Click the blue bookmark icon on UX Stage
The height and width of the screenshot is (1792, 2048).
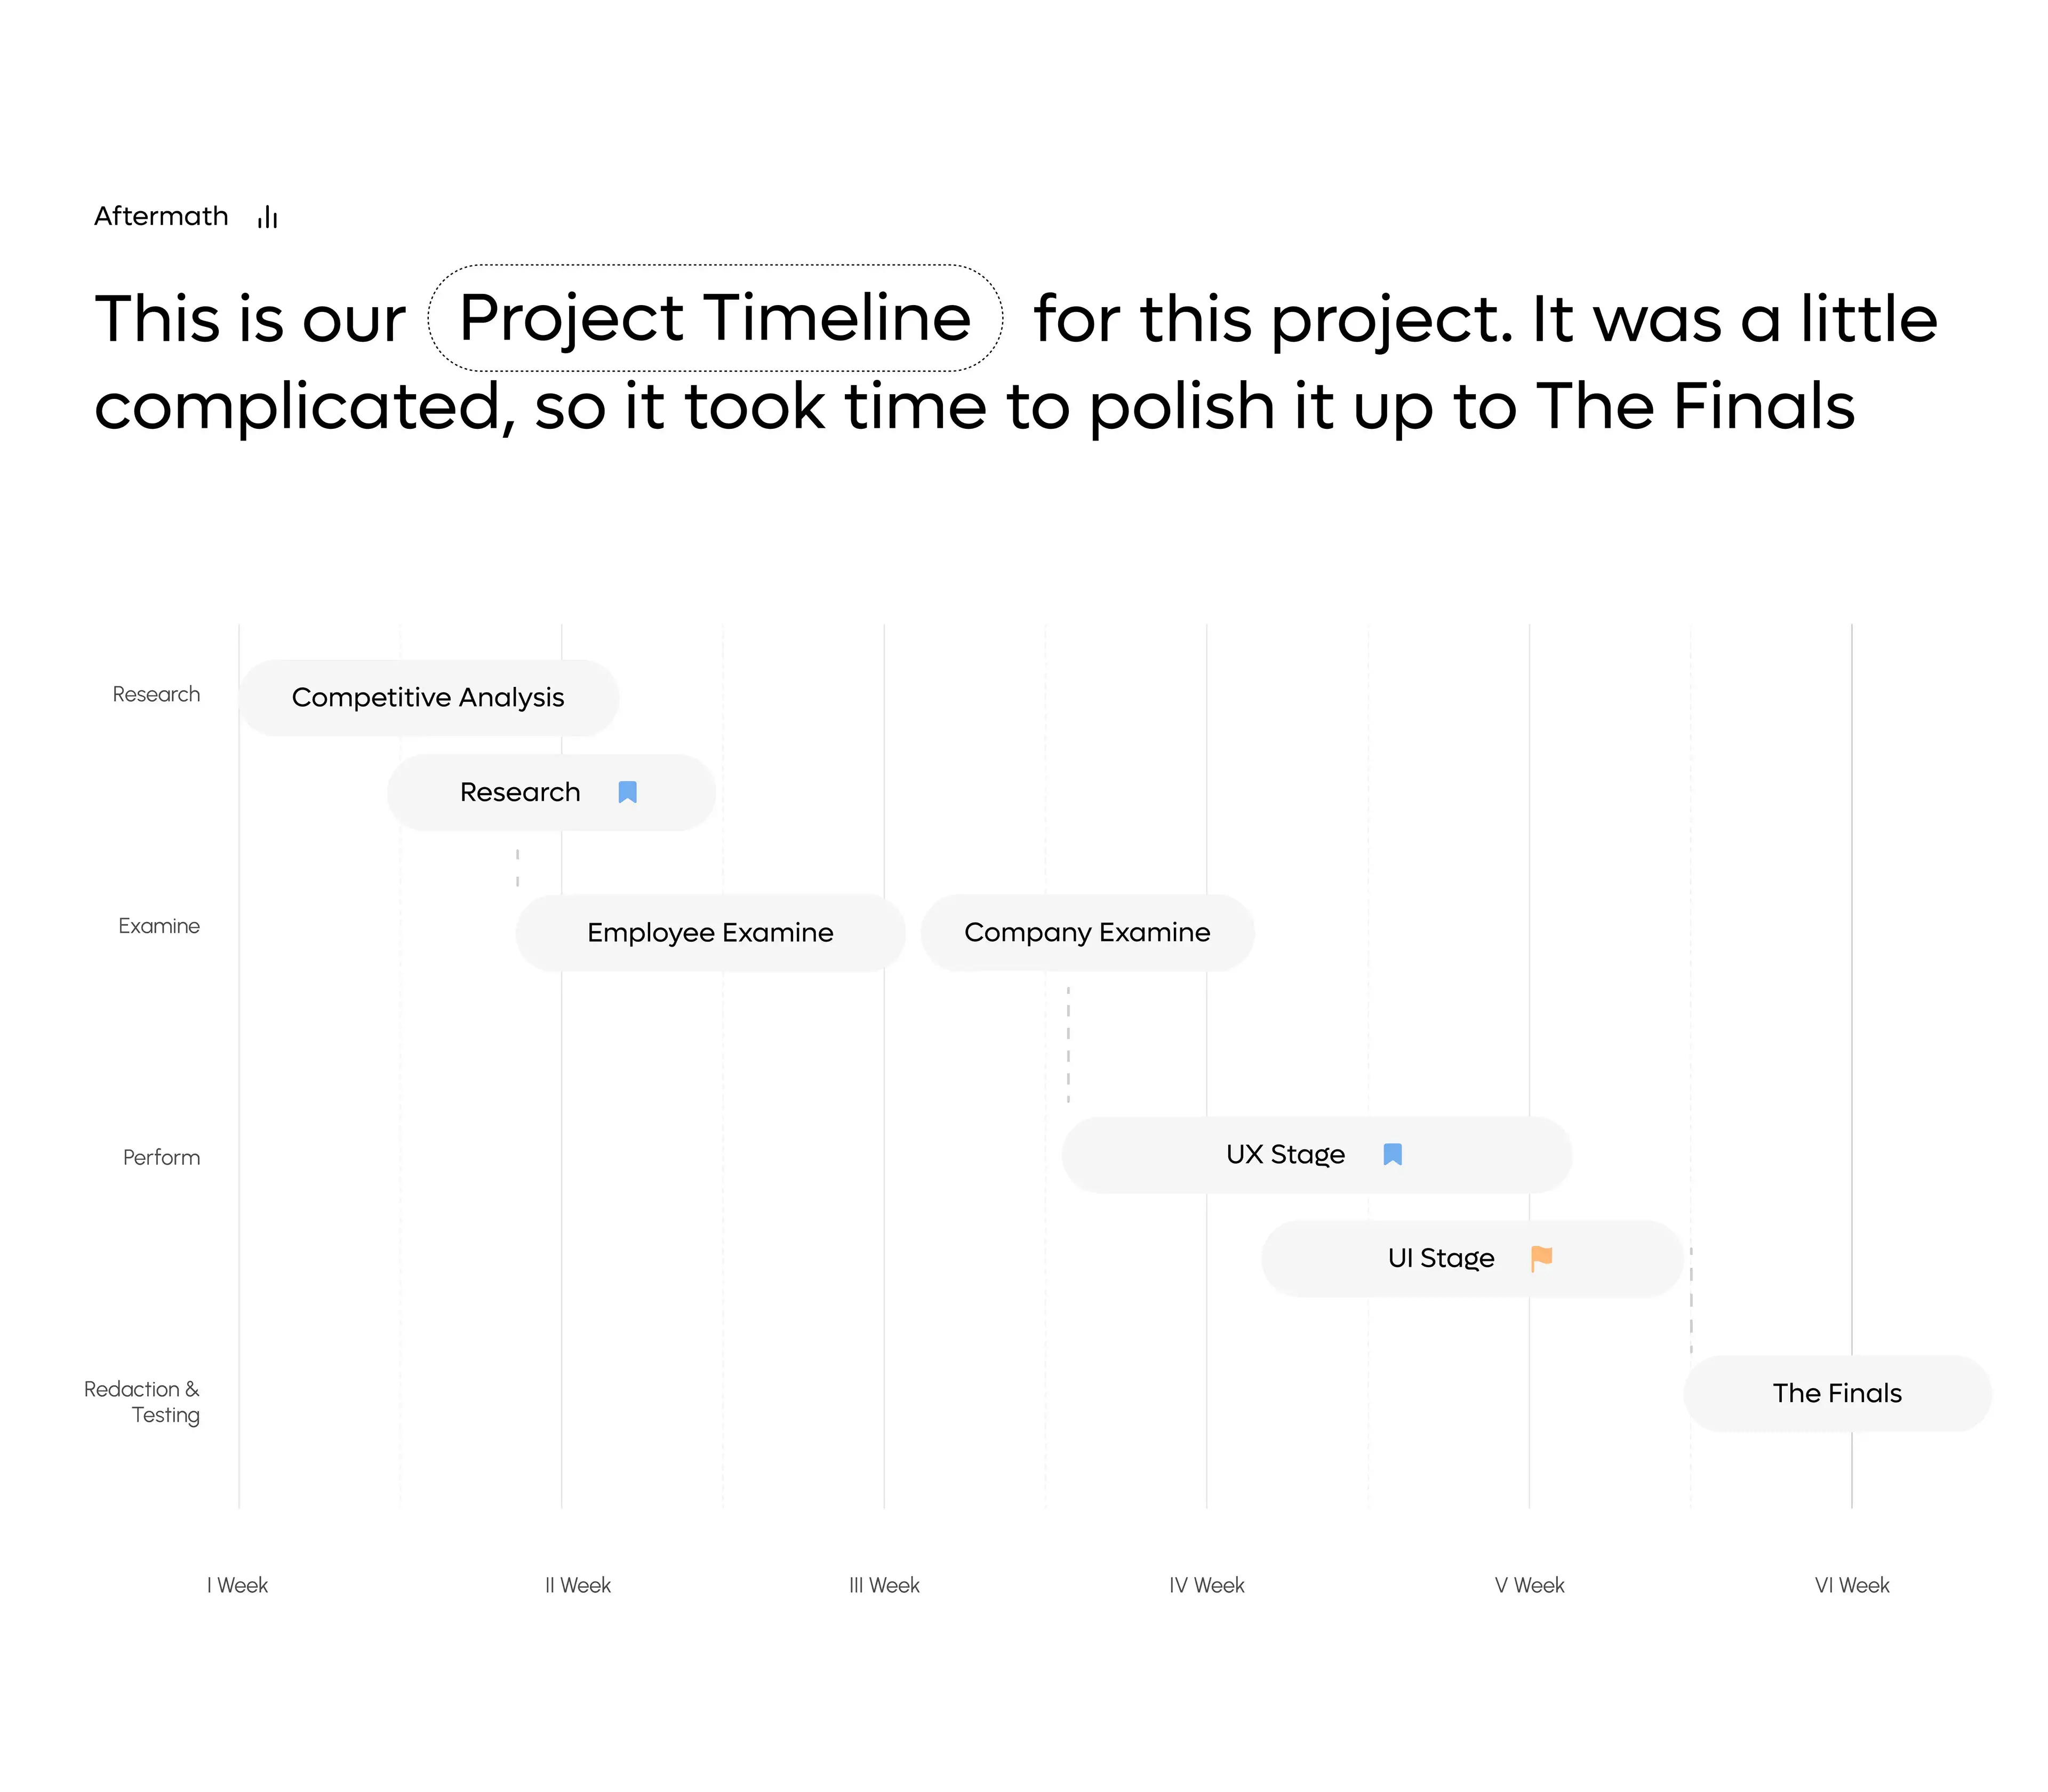coord(1392,1154)
